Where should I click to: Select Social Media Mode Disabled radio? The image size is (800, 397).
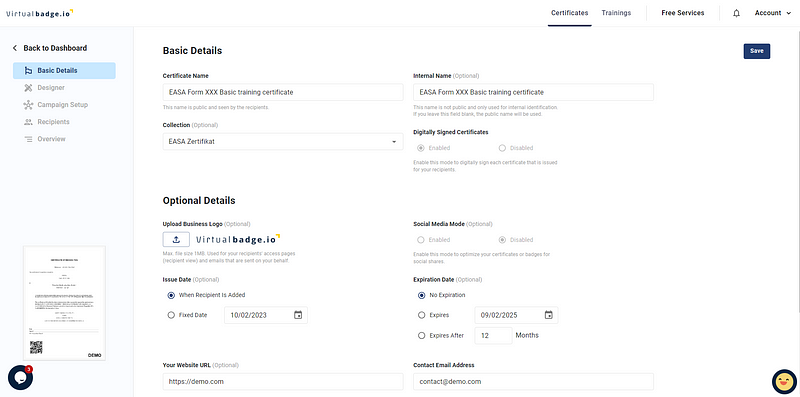tap(502, 240)
